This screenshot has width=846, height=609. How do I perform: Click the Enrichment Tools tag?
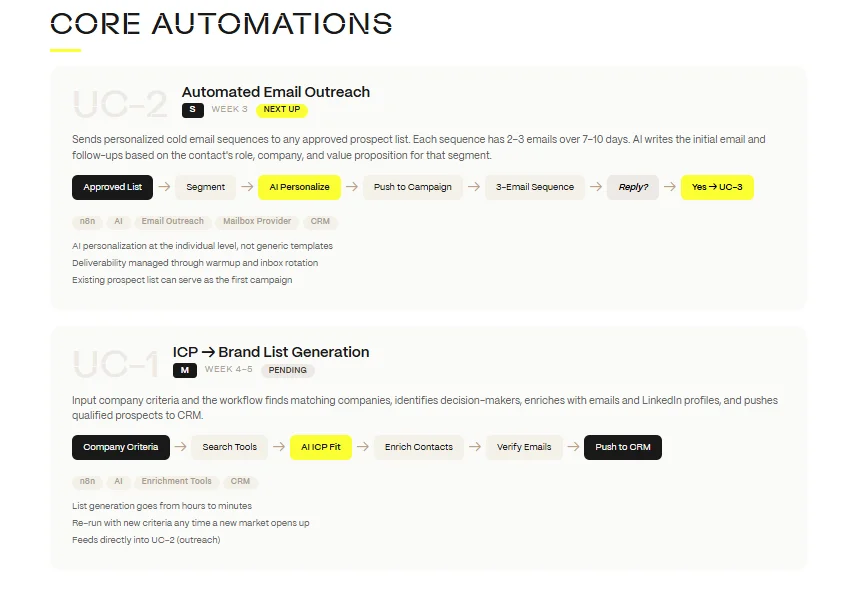point(177,481)
